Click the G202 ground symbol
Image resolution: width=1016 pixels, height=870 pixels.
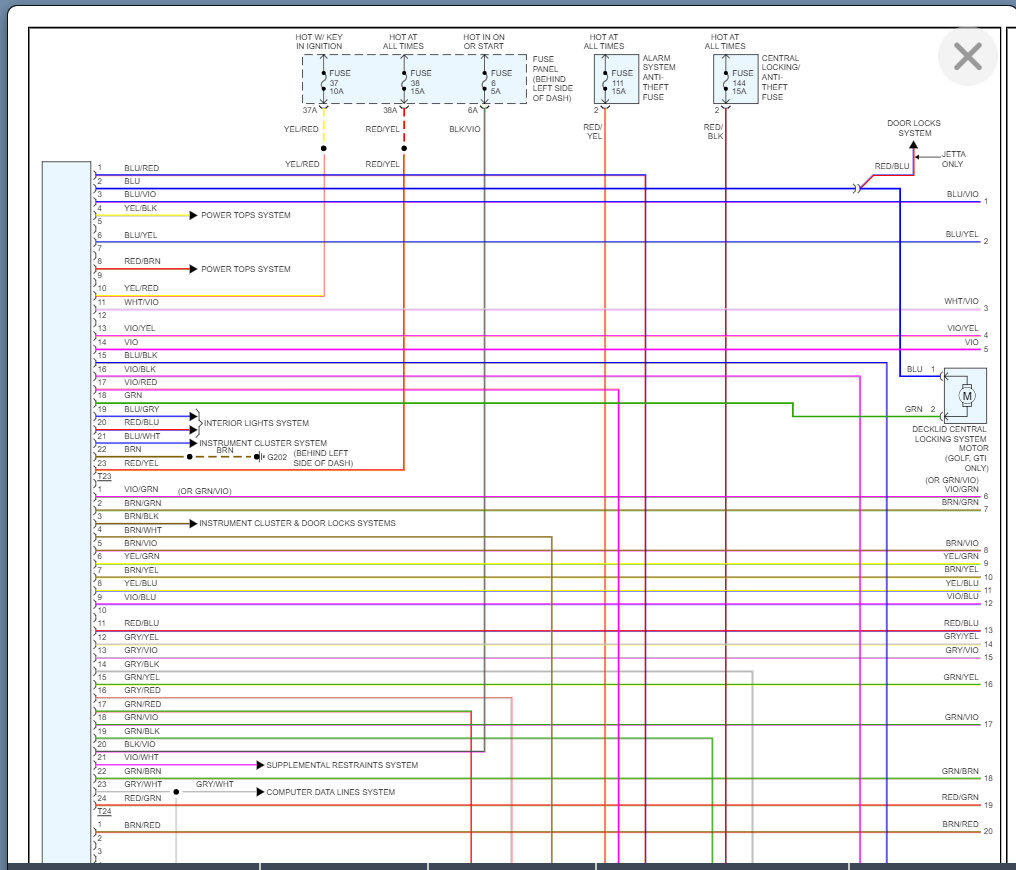tap(259, 457)
